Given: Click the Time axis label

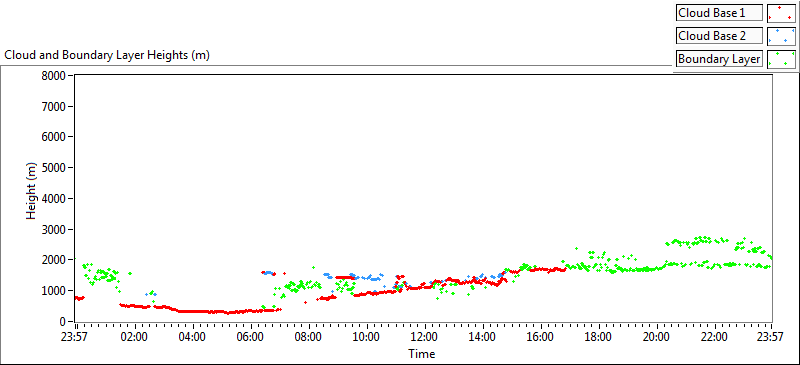Looking at the screenshot, I should 421,353.
